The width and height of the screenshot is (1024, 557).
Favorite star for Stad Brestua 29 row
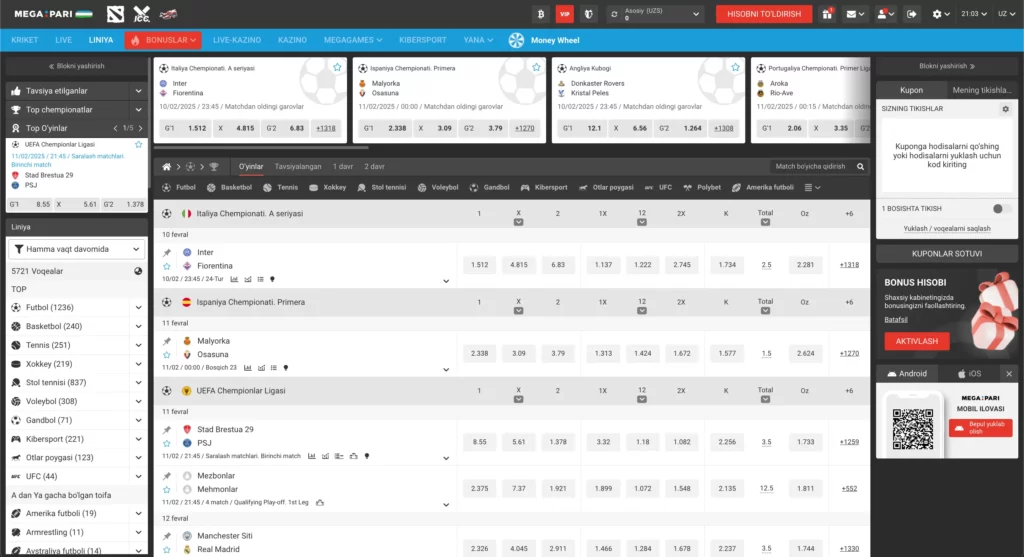(x=167, y=443)
